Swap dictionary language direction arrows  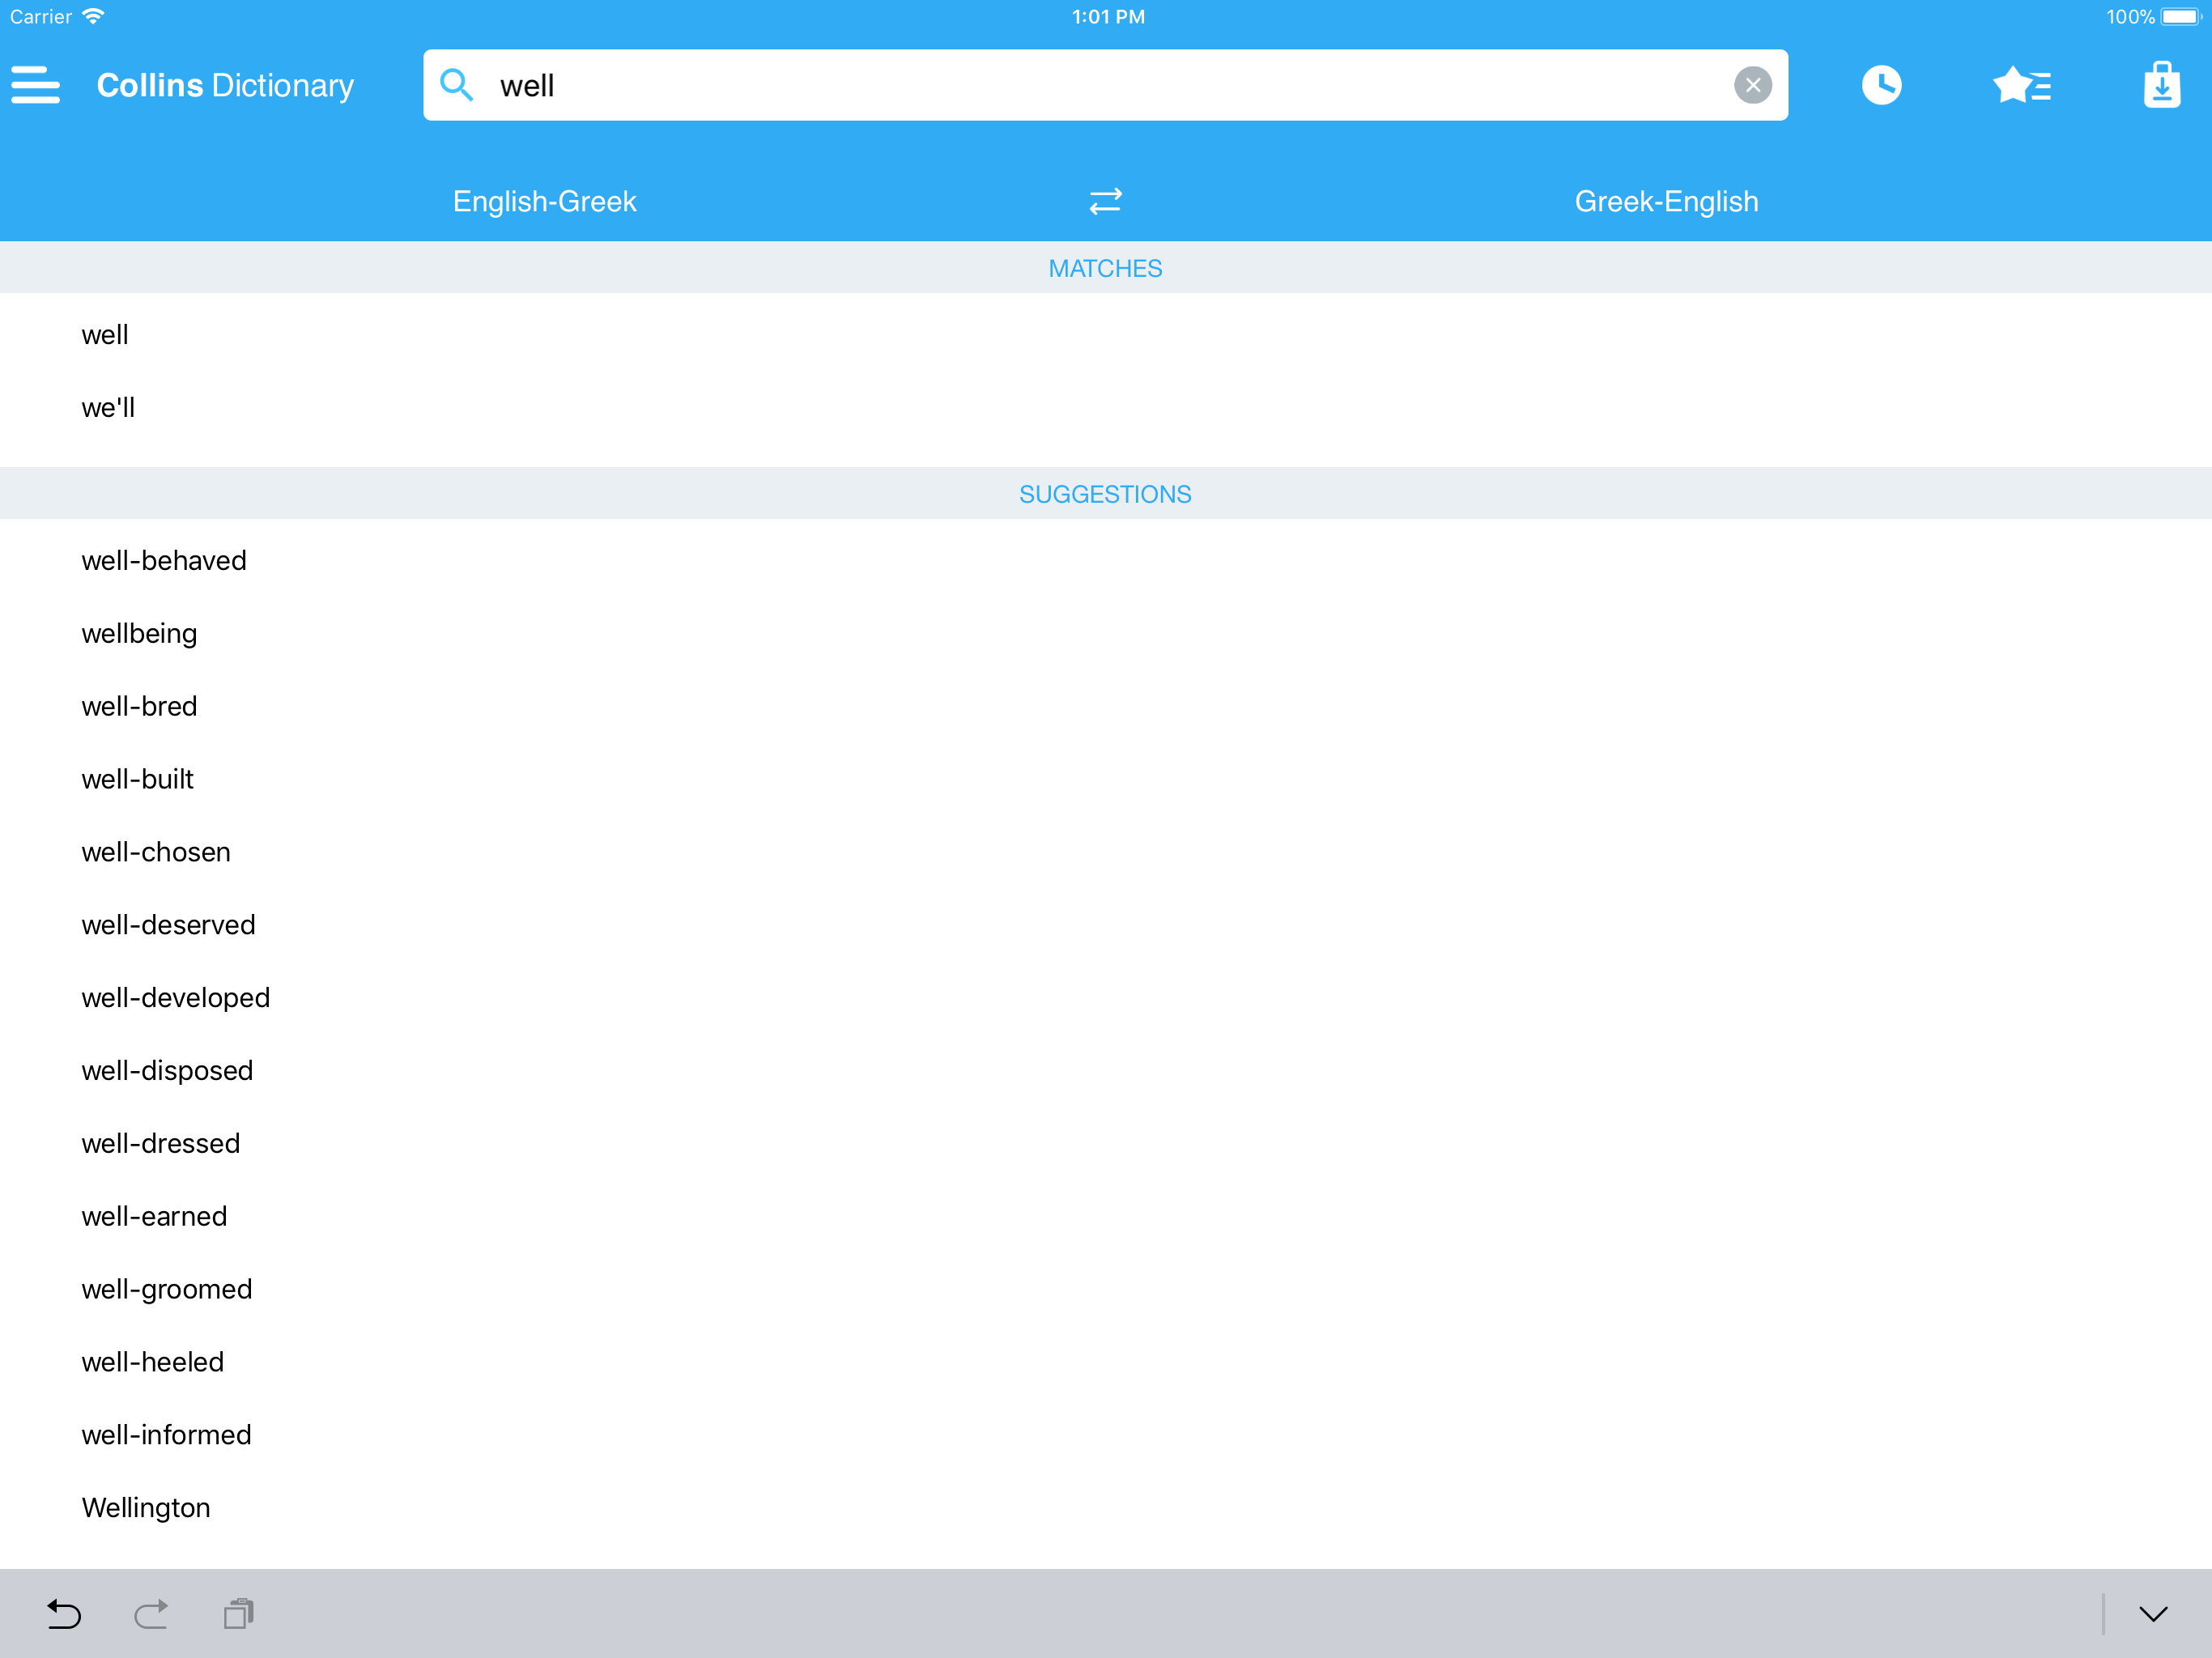tap(1105, 201)
